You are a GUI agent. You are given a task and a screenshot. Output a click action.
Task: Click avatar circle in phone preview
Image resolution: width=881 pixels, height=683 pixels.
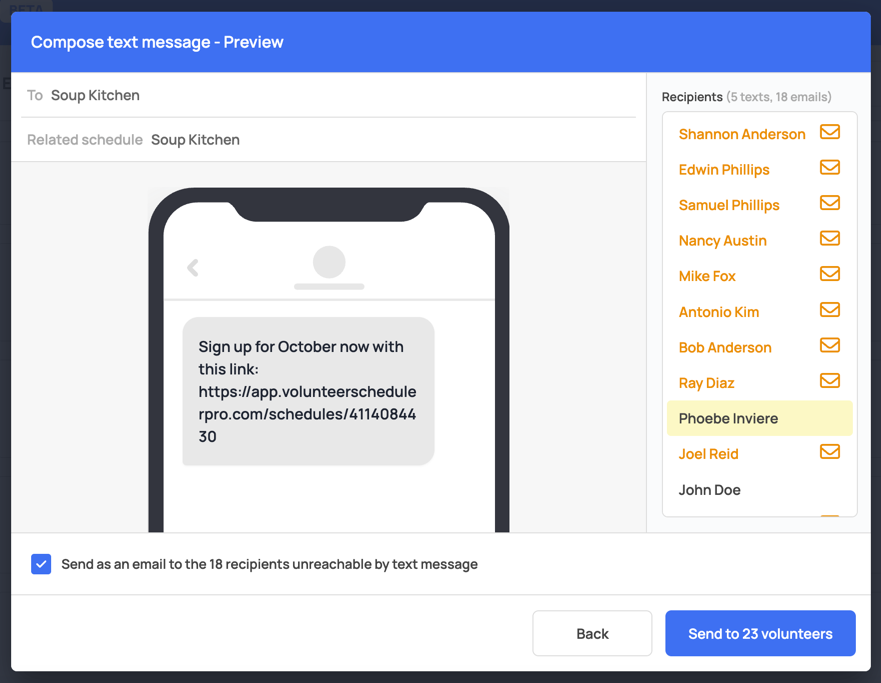(x=329, y=262)
